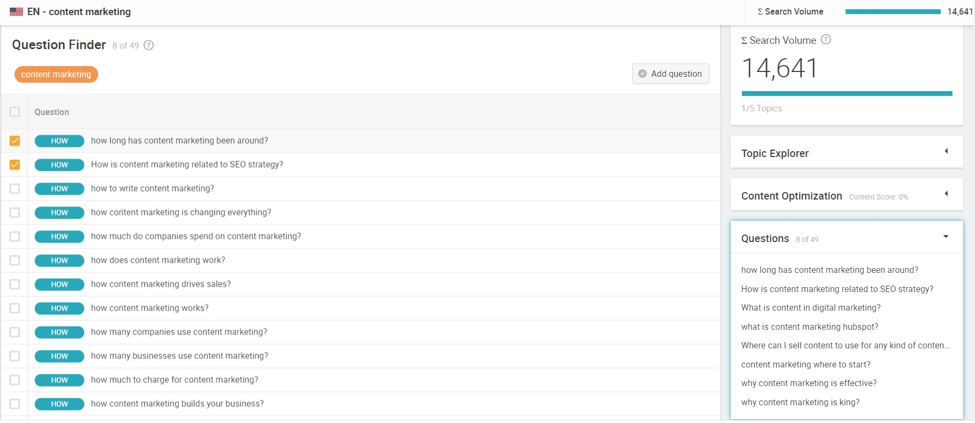Click the HOW tag for 'how many companies use'
The width and height of the screenshot is (975, 423).
pyautogui.click(x=59, y=332)
